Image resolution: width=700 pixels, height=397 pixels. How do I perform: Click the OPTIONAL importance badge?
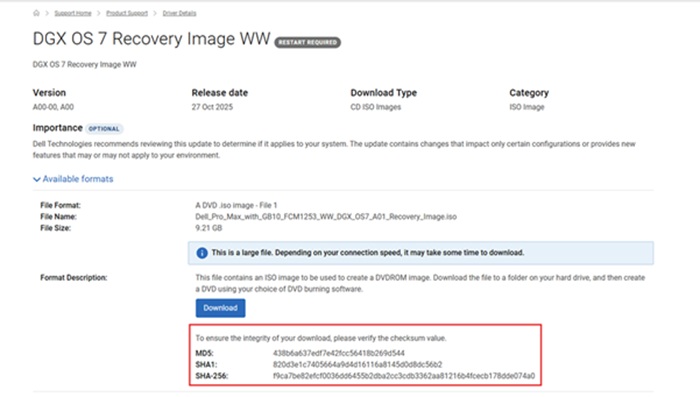coord(104,129)
